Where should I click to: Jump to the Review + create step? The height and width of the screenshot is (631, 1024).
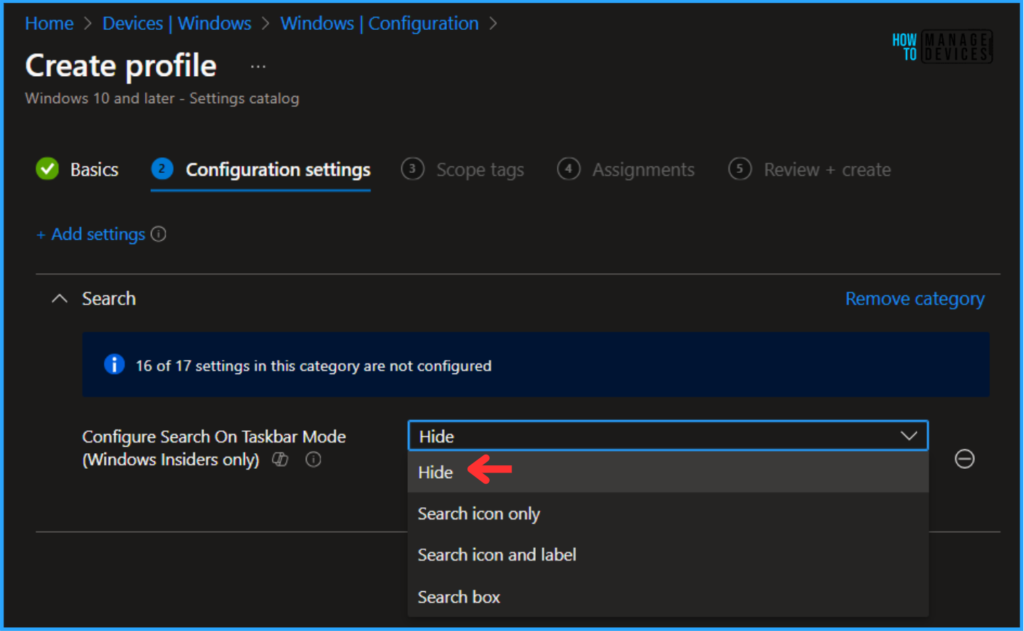810,169
